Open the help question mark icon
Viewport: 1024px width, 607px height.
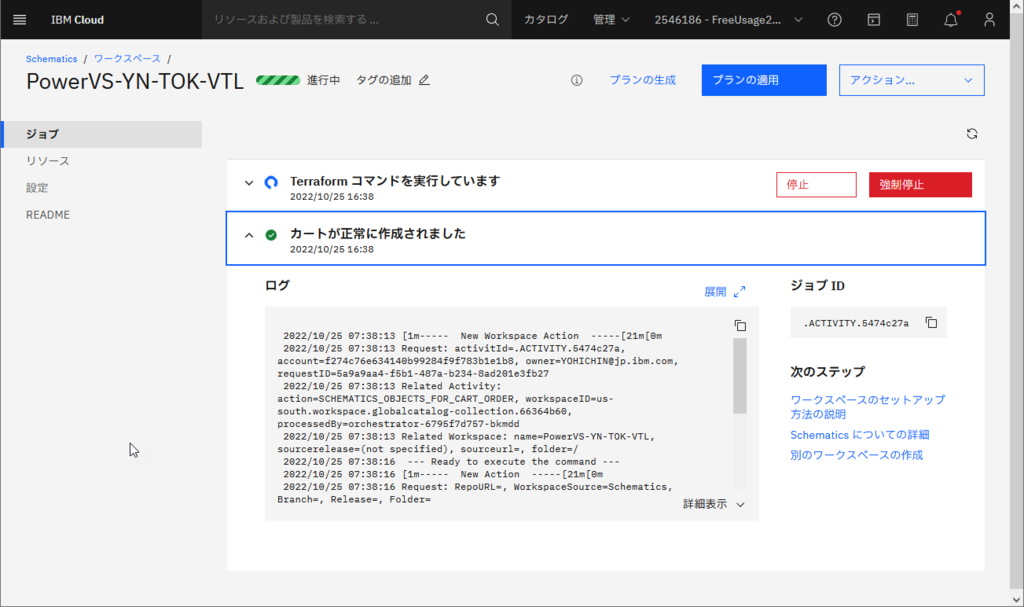coord(834,20)
